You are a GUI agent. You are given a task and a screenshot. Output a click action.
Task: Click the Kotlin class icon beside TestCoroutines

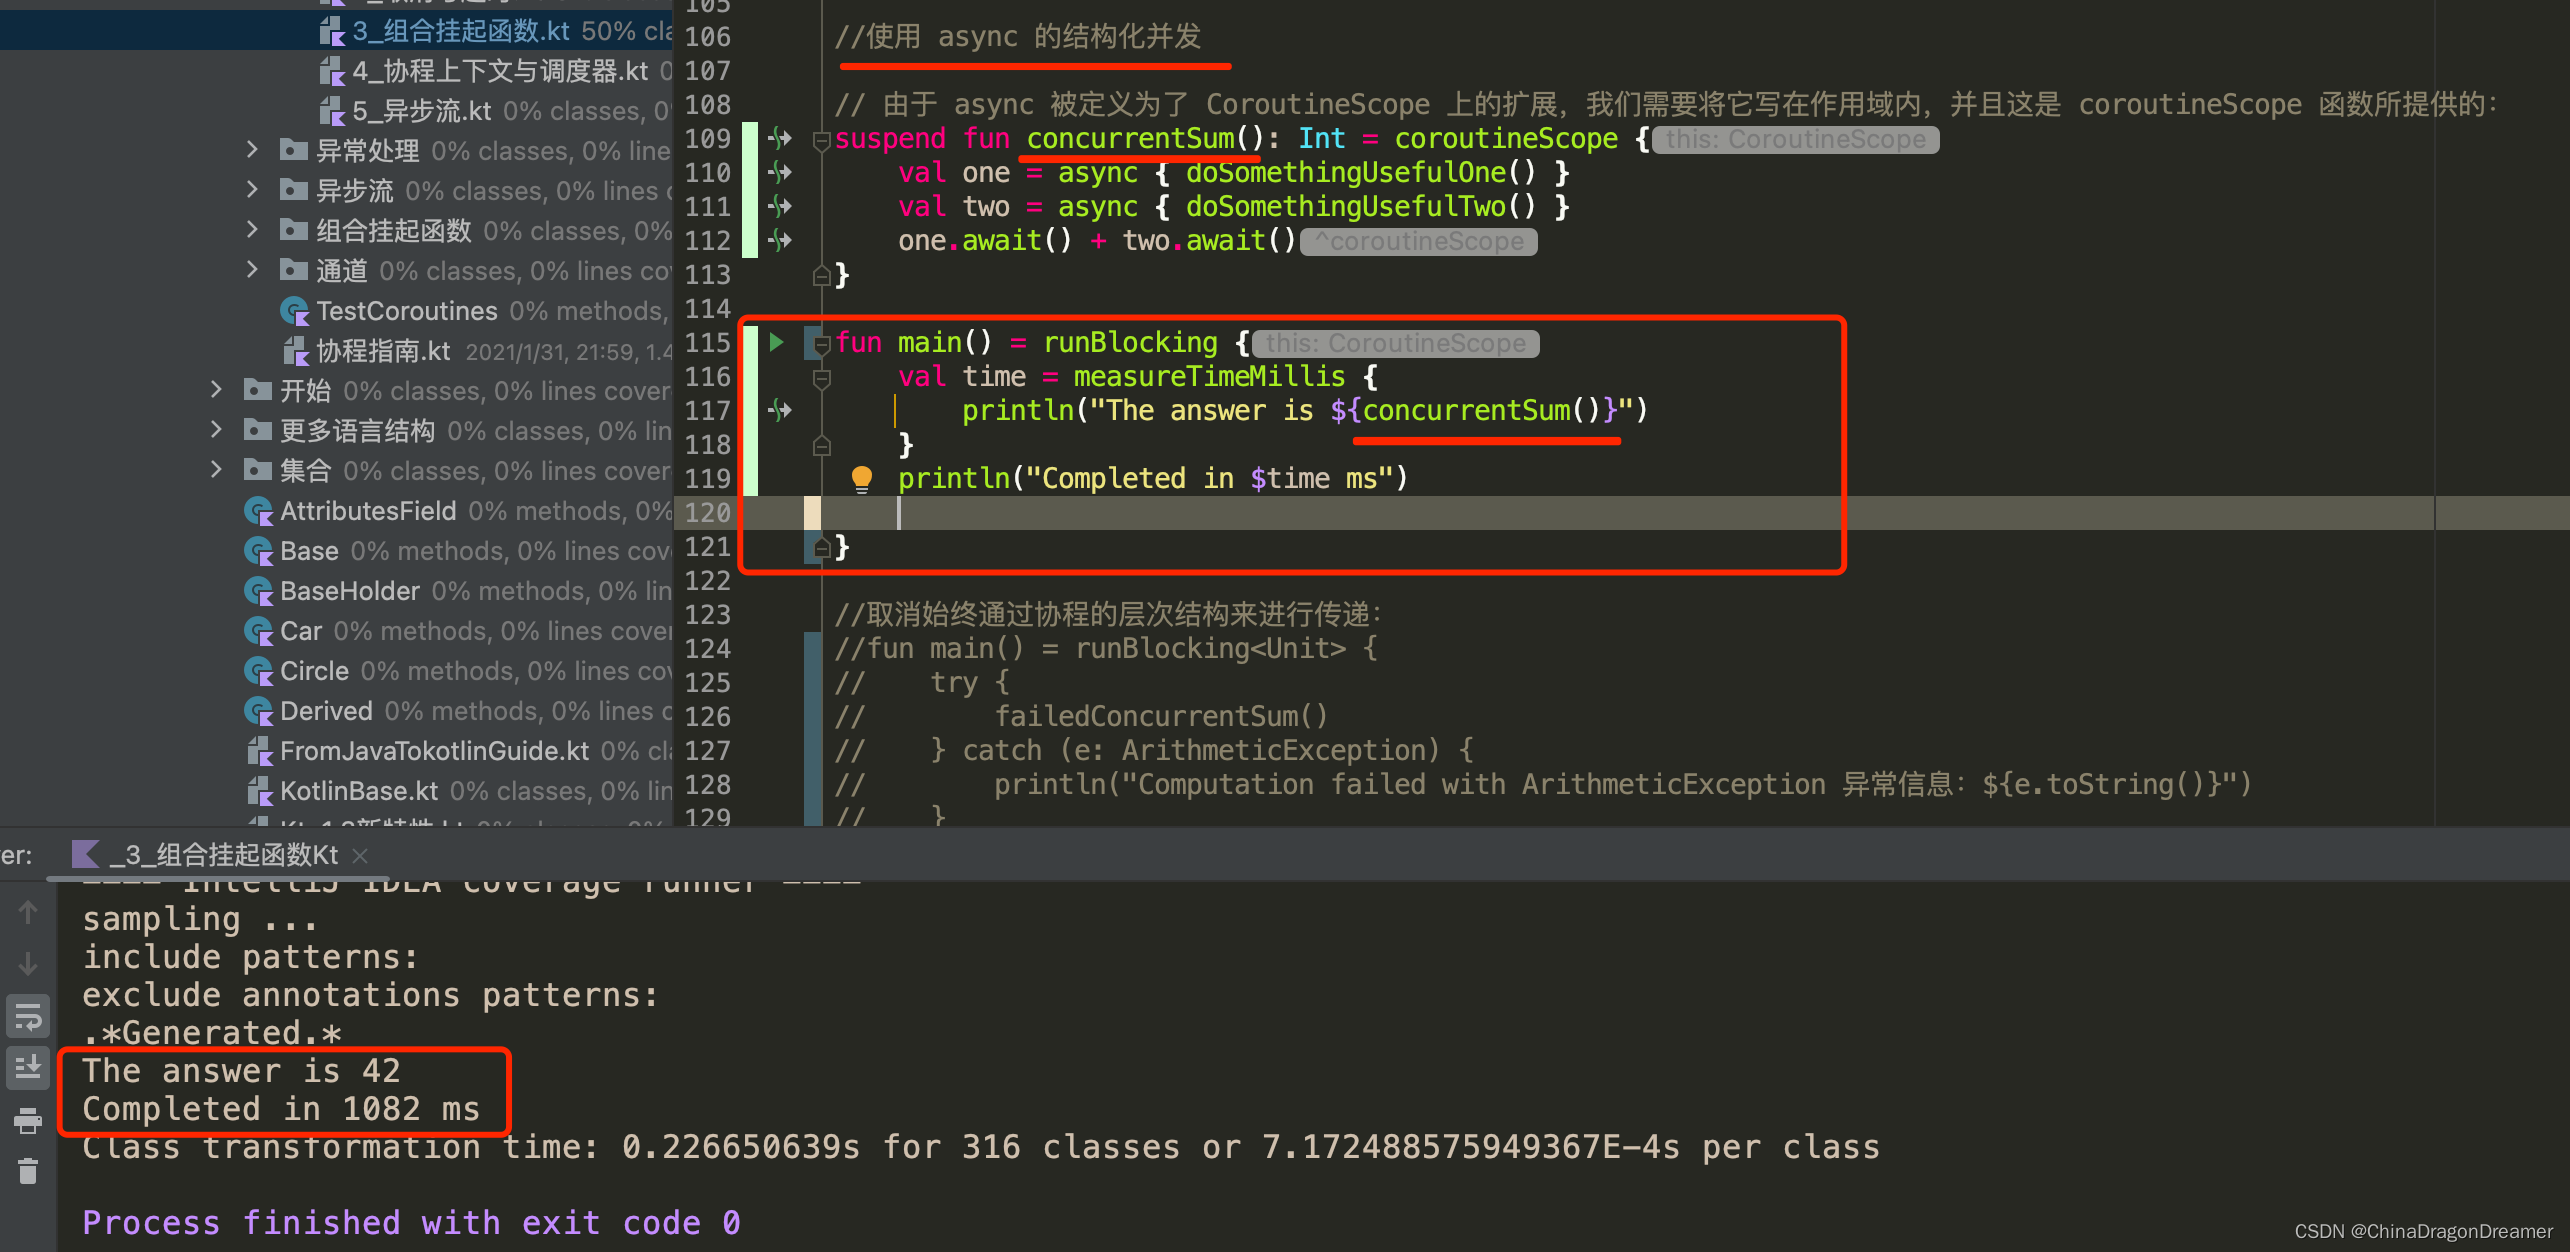pyautogui.click(x=295, y=312)
